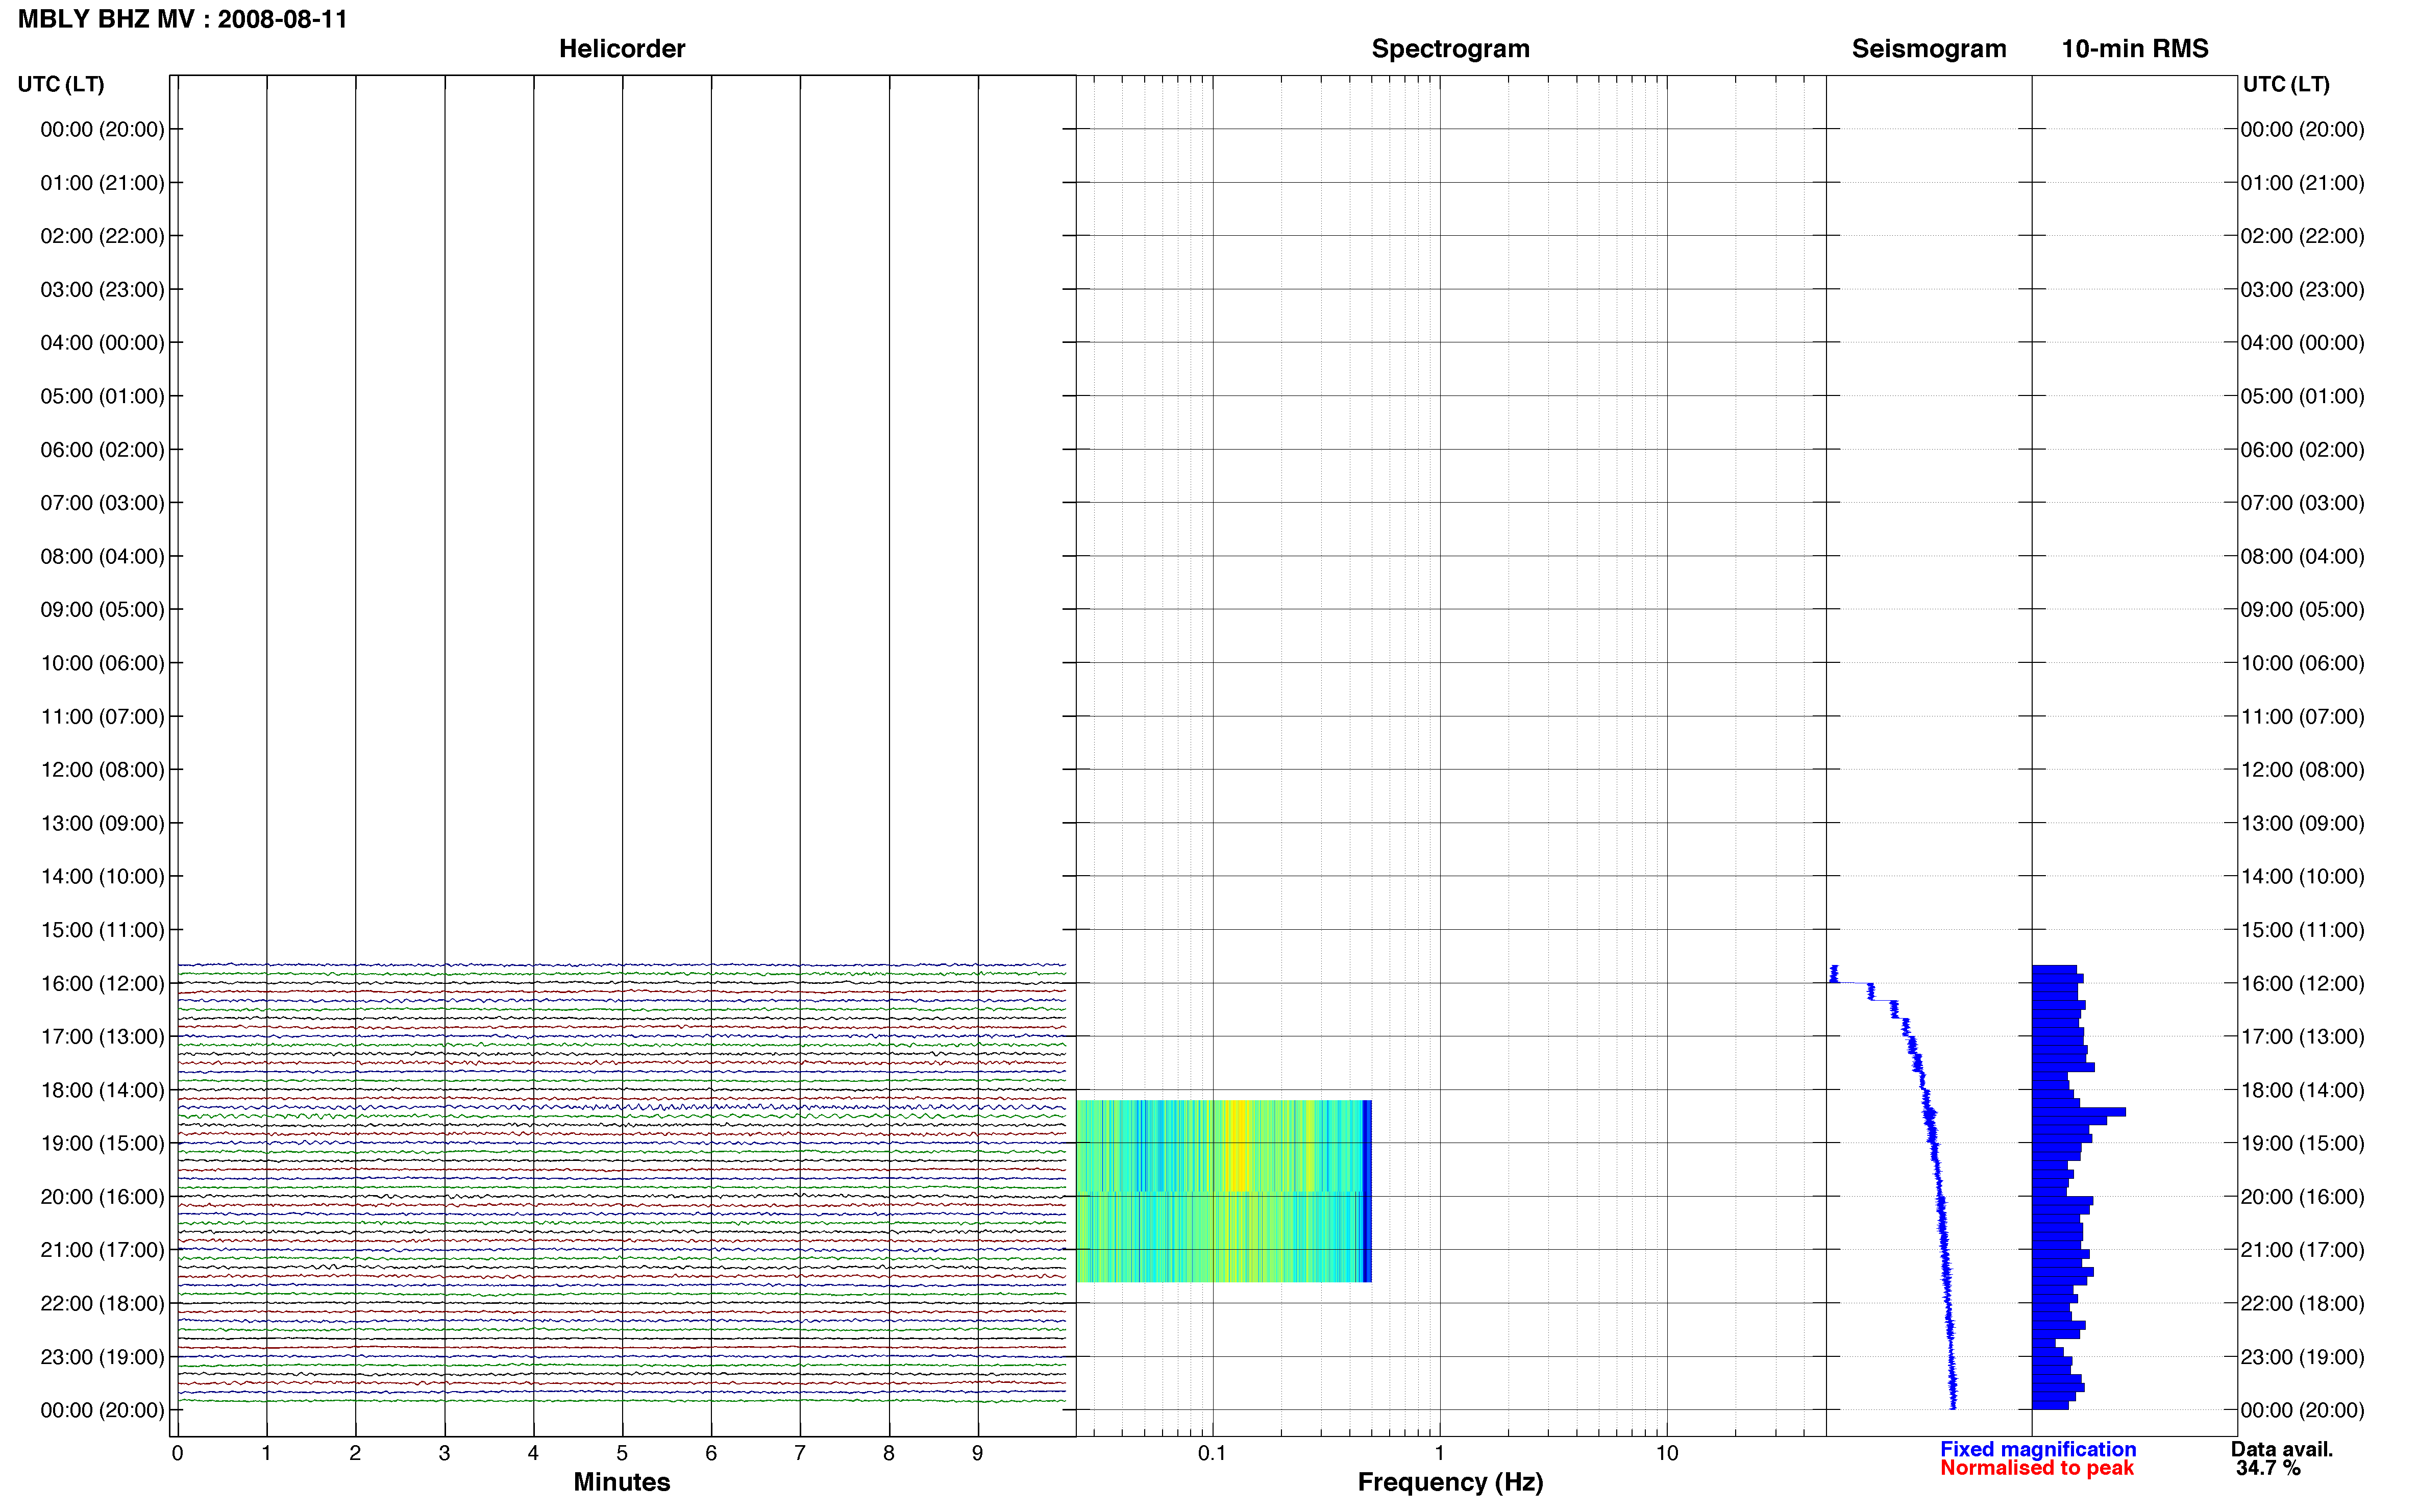2419x1512 pixels.
Task: Select the Helicorder panel heading
Action: pyautogui.click(x=621, y=49)
